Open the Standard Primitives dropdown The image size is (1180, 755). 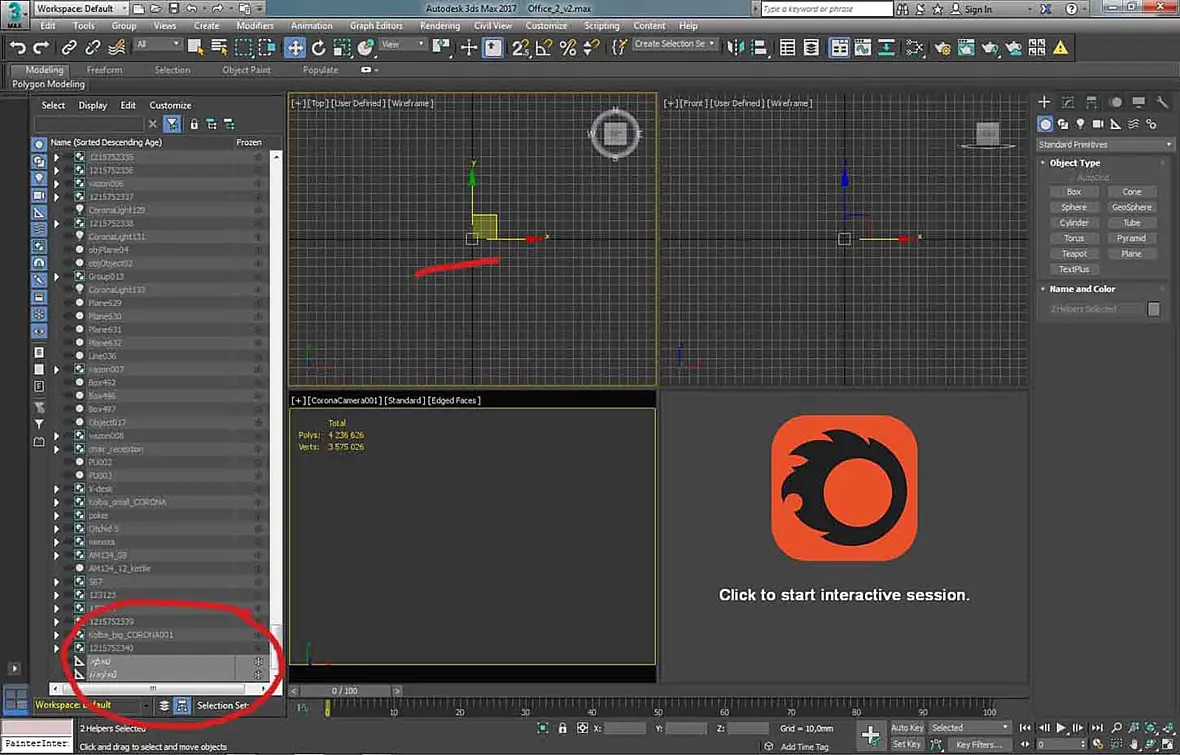1104,145
